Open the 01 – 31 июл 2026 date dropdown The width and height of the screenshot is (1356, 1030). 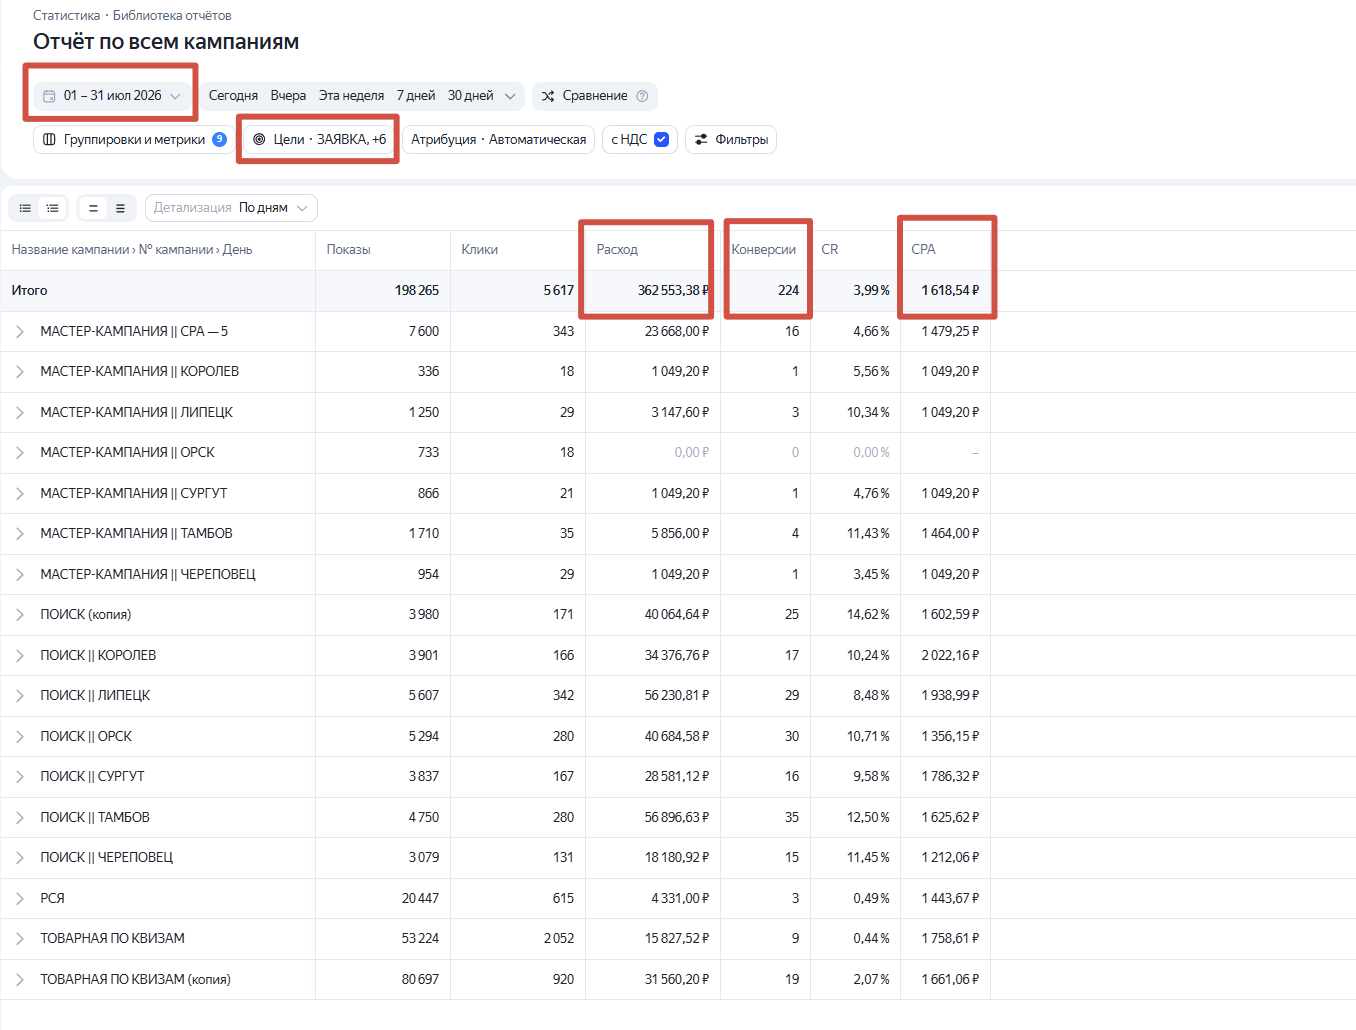(x=113, y=96)
